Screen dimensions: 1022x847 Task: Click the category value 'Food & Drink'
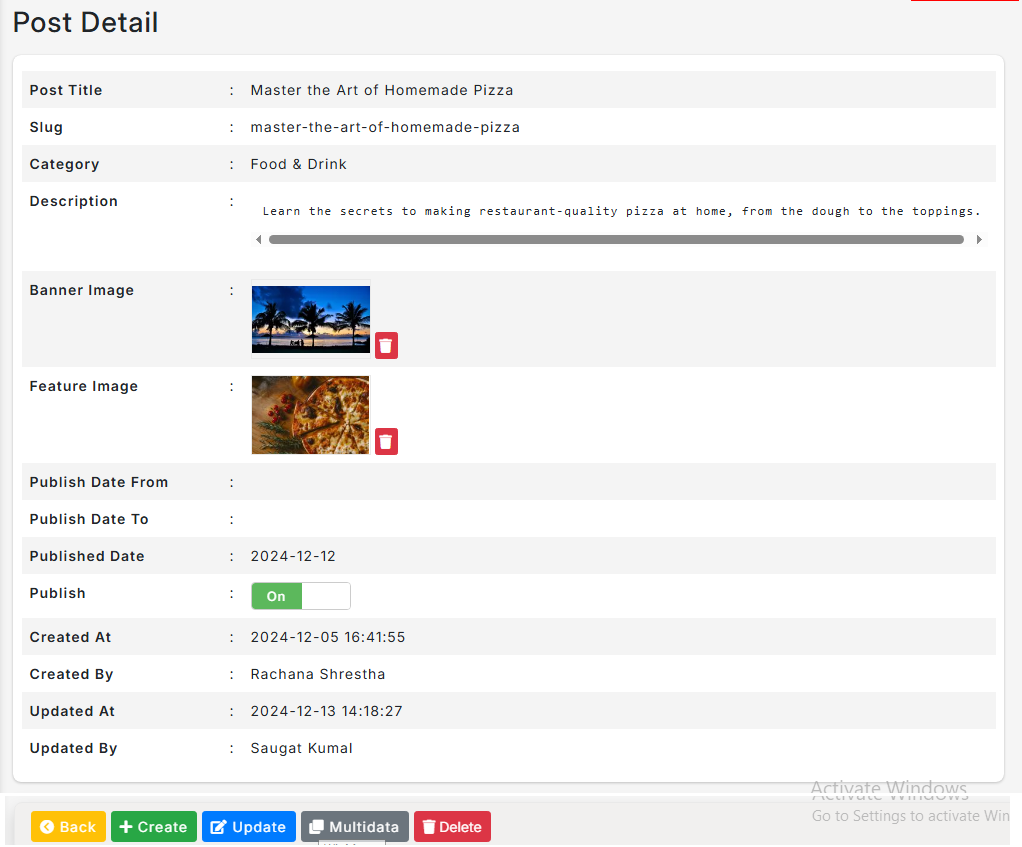299,164
